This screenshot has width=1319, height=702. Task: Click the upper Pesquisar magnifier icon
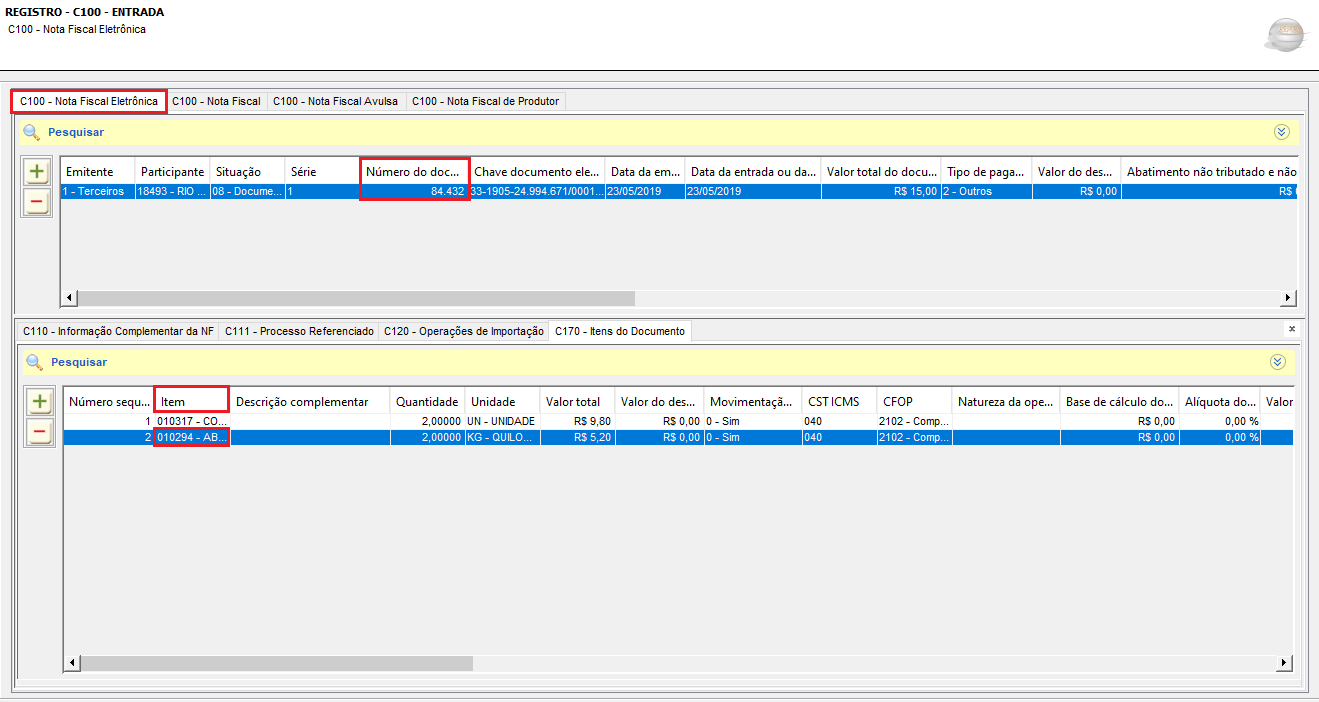[x=31, y=132]
